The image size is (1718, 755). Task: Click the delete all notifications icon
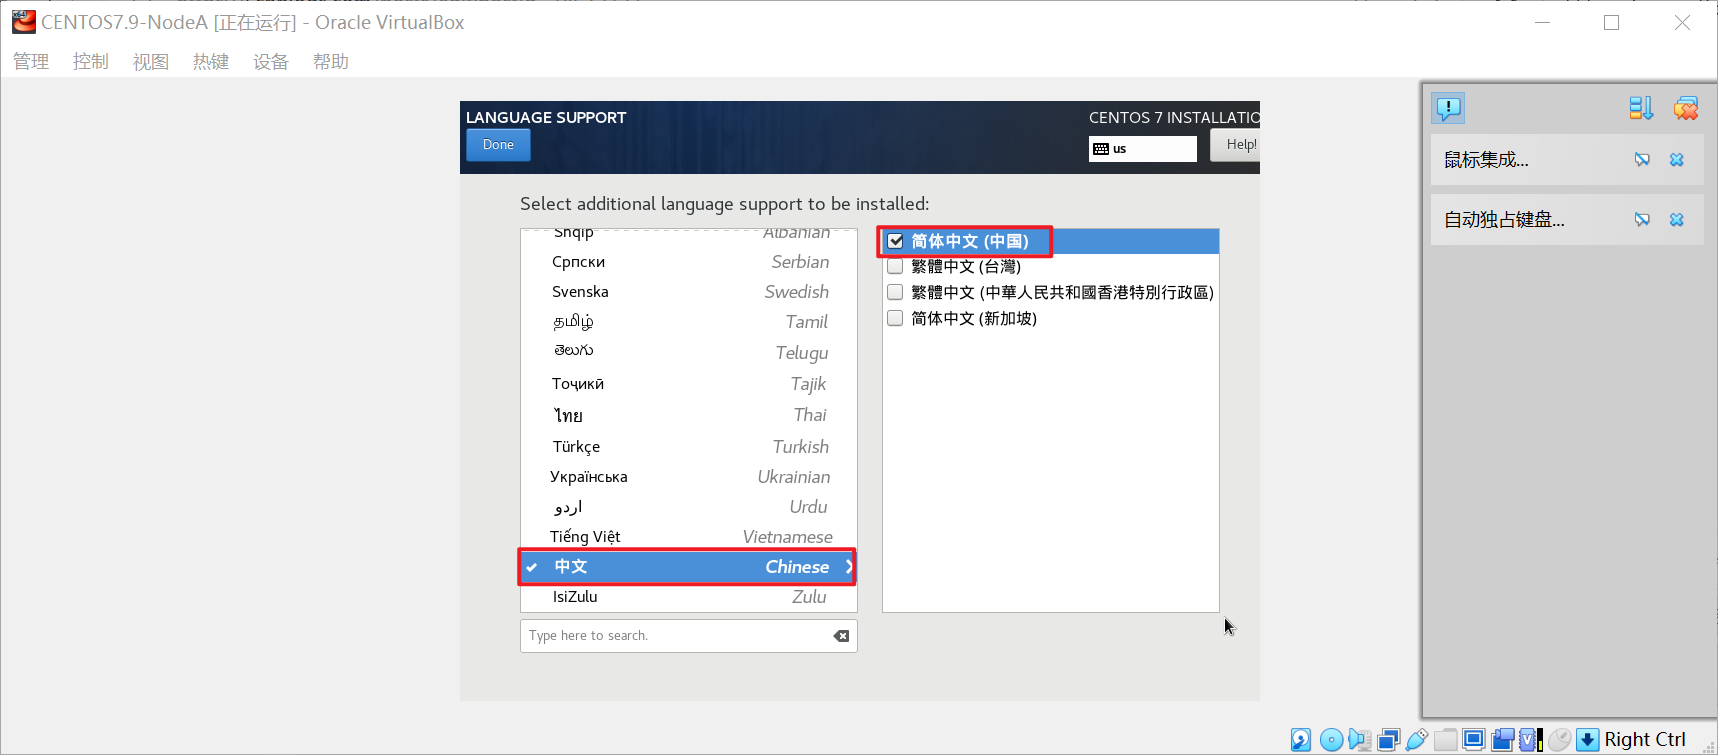tap(1686, 108)
